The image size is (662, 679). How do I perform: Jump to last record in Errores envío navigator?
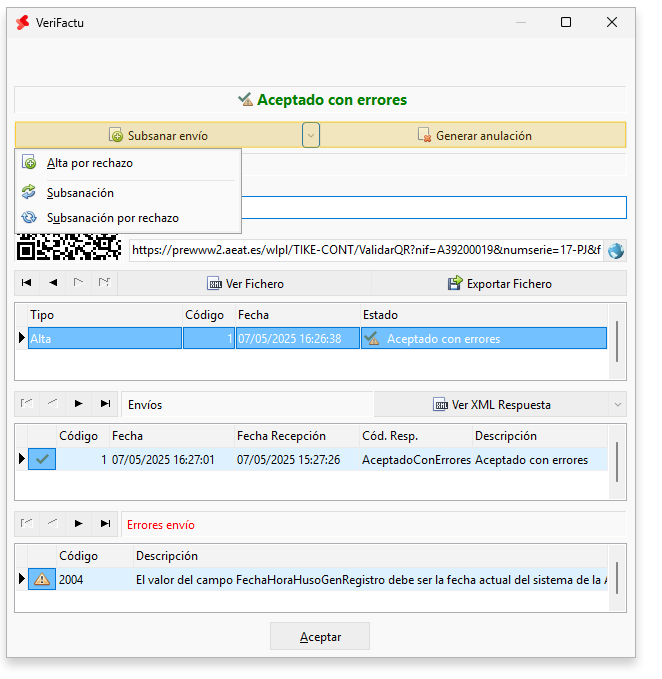pyautogui.click(x=105, y=524)
